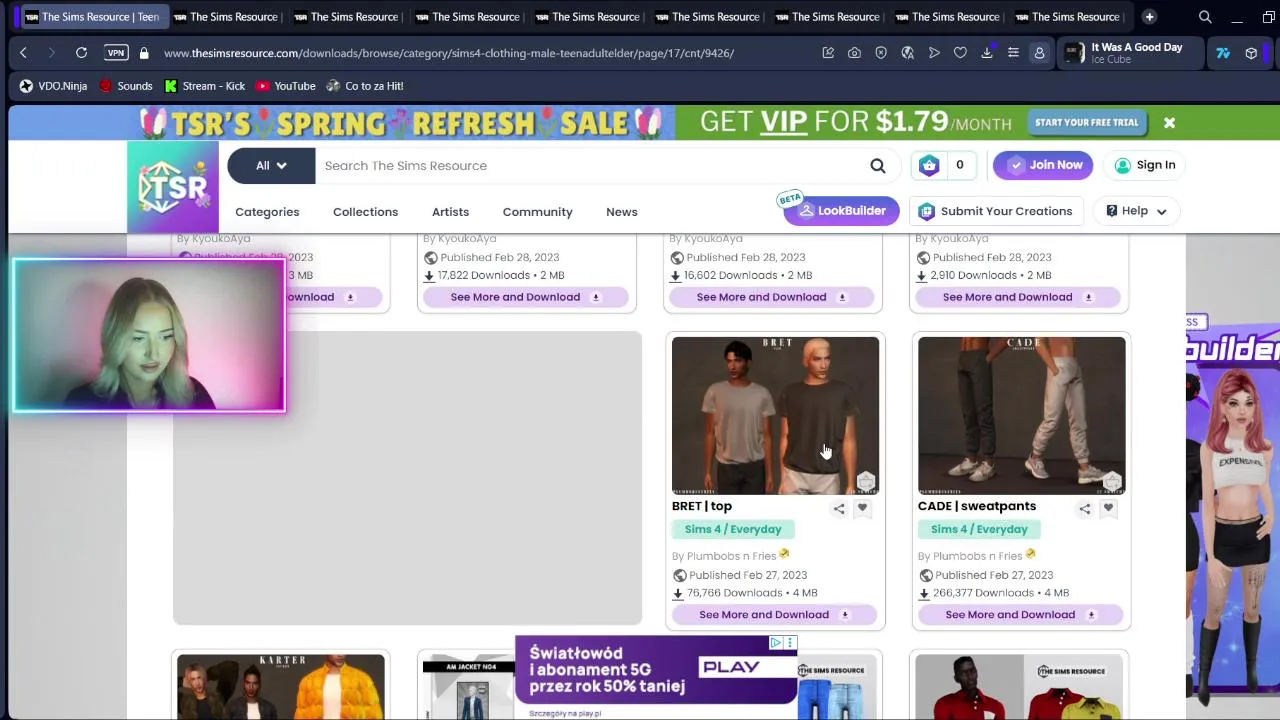Open the browser profile account icon
1280x720 pixels.
[1039, 53]
